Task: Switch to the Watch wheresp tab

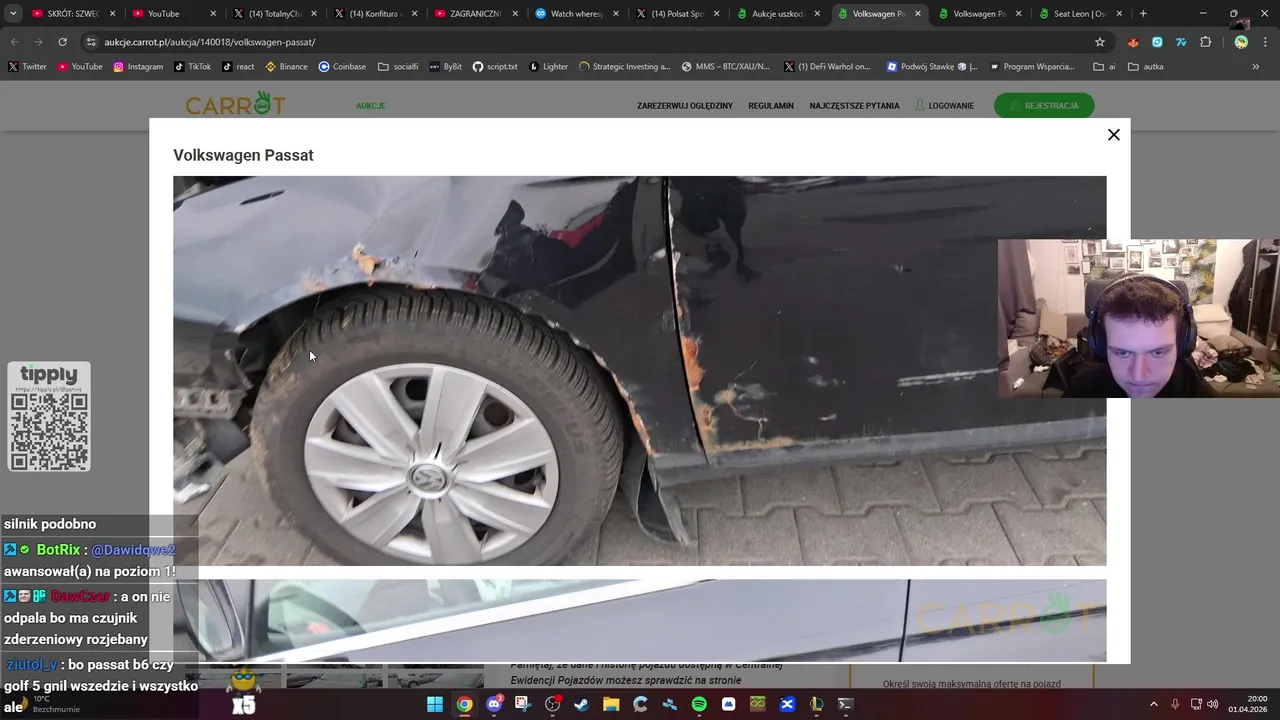Action: pos(577,14)
